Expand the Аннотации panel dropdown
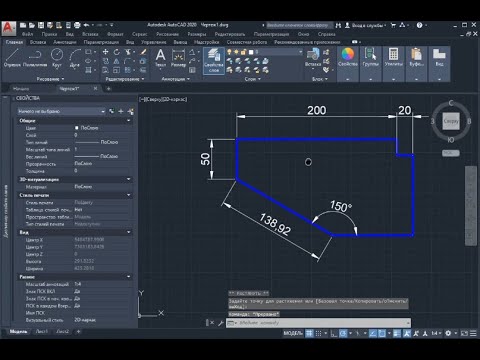The image size is (480, 360). coord(176,79)
